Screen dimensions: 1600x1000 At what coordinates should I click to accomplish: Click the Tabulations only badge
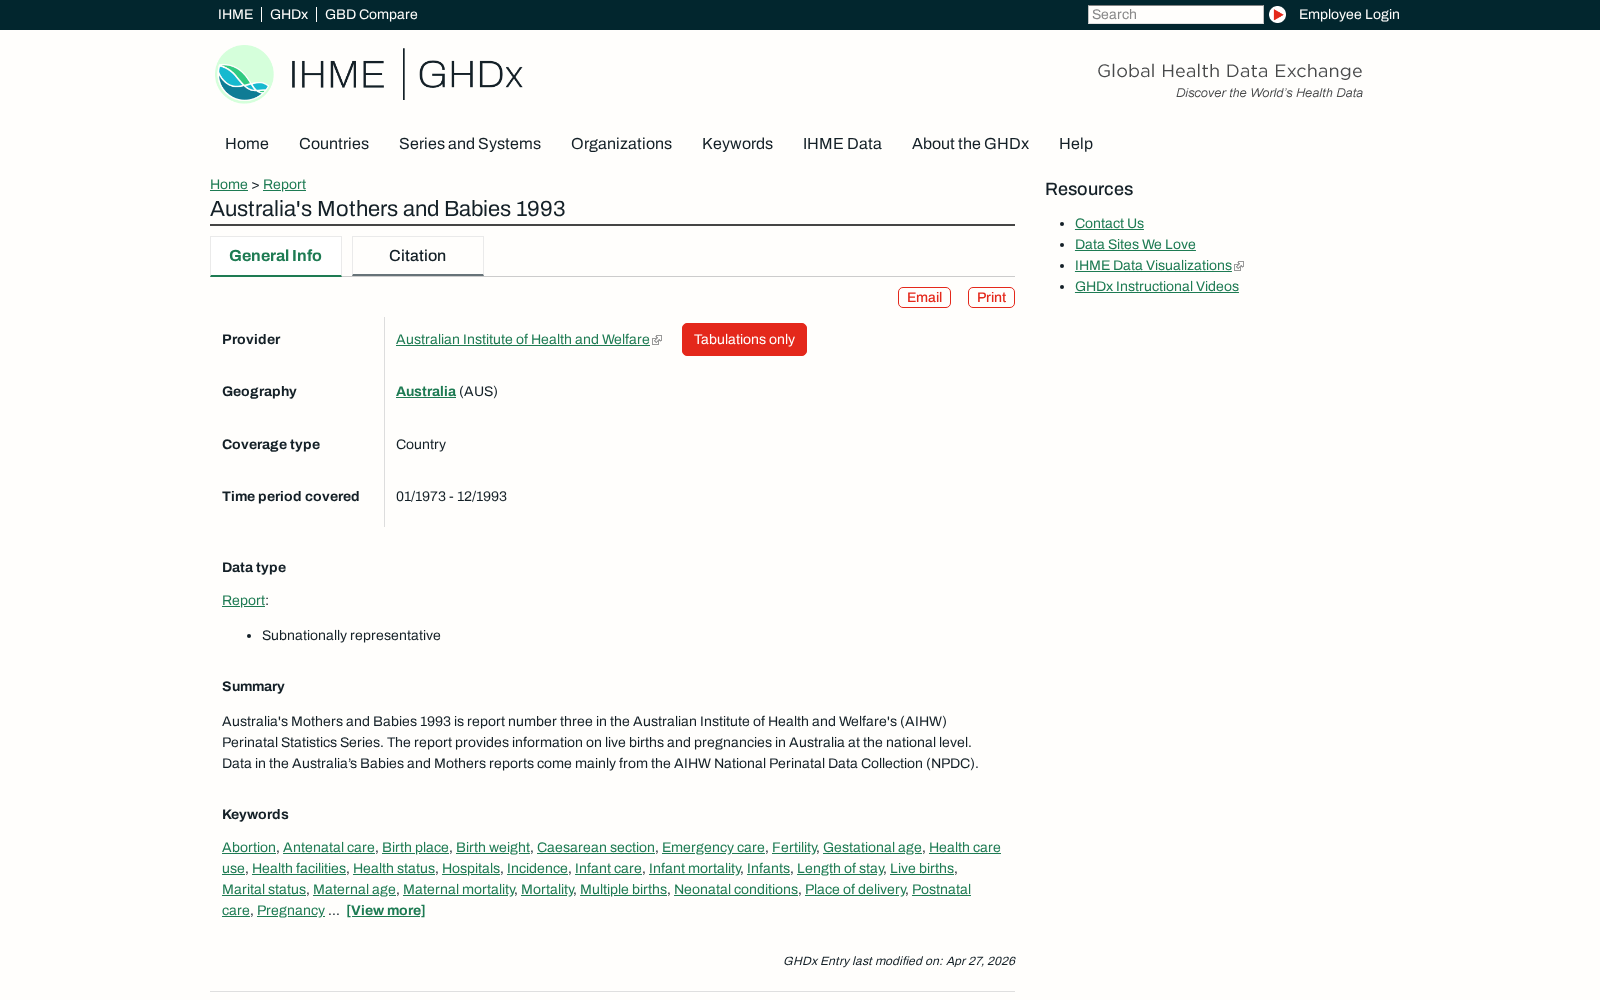pyautogui.click(x=744, y=339)
